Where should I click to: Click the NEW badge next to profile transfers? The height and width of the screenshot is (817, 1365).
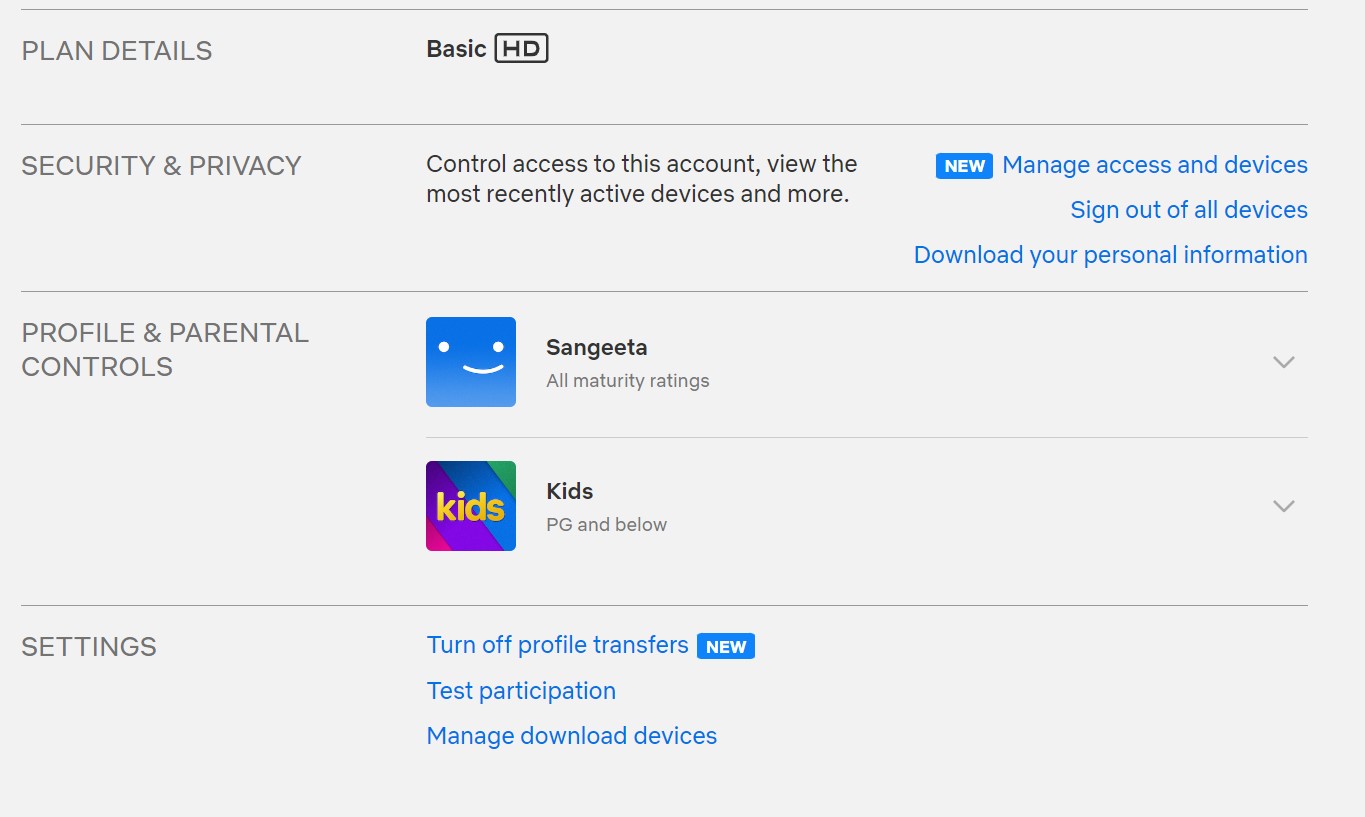725,646
